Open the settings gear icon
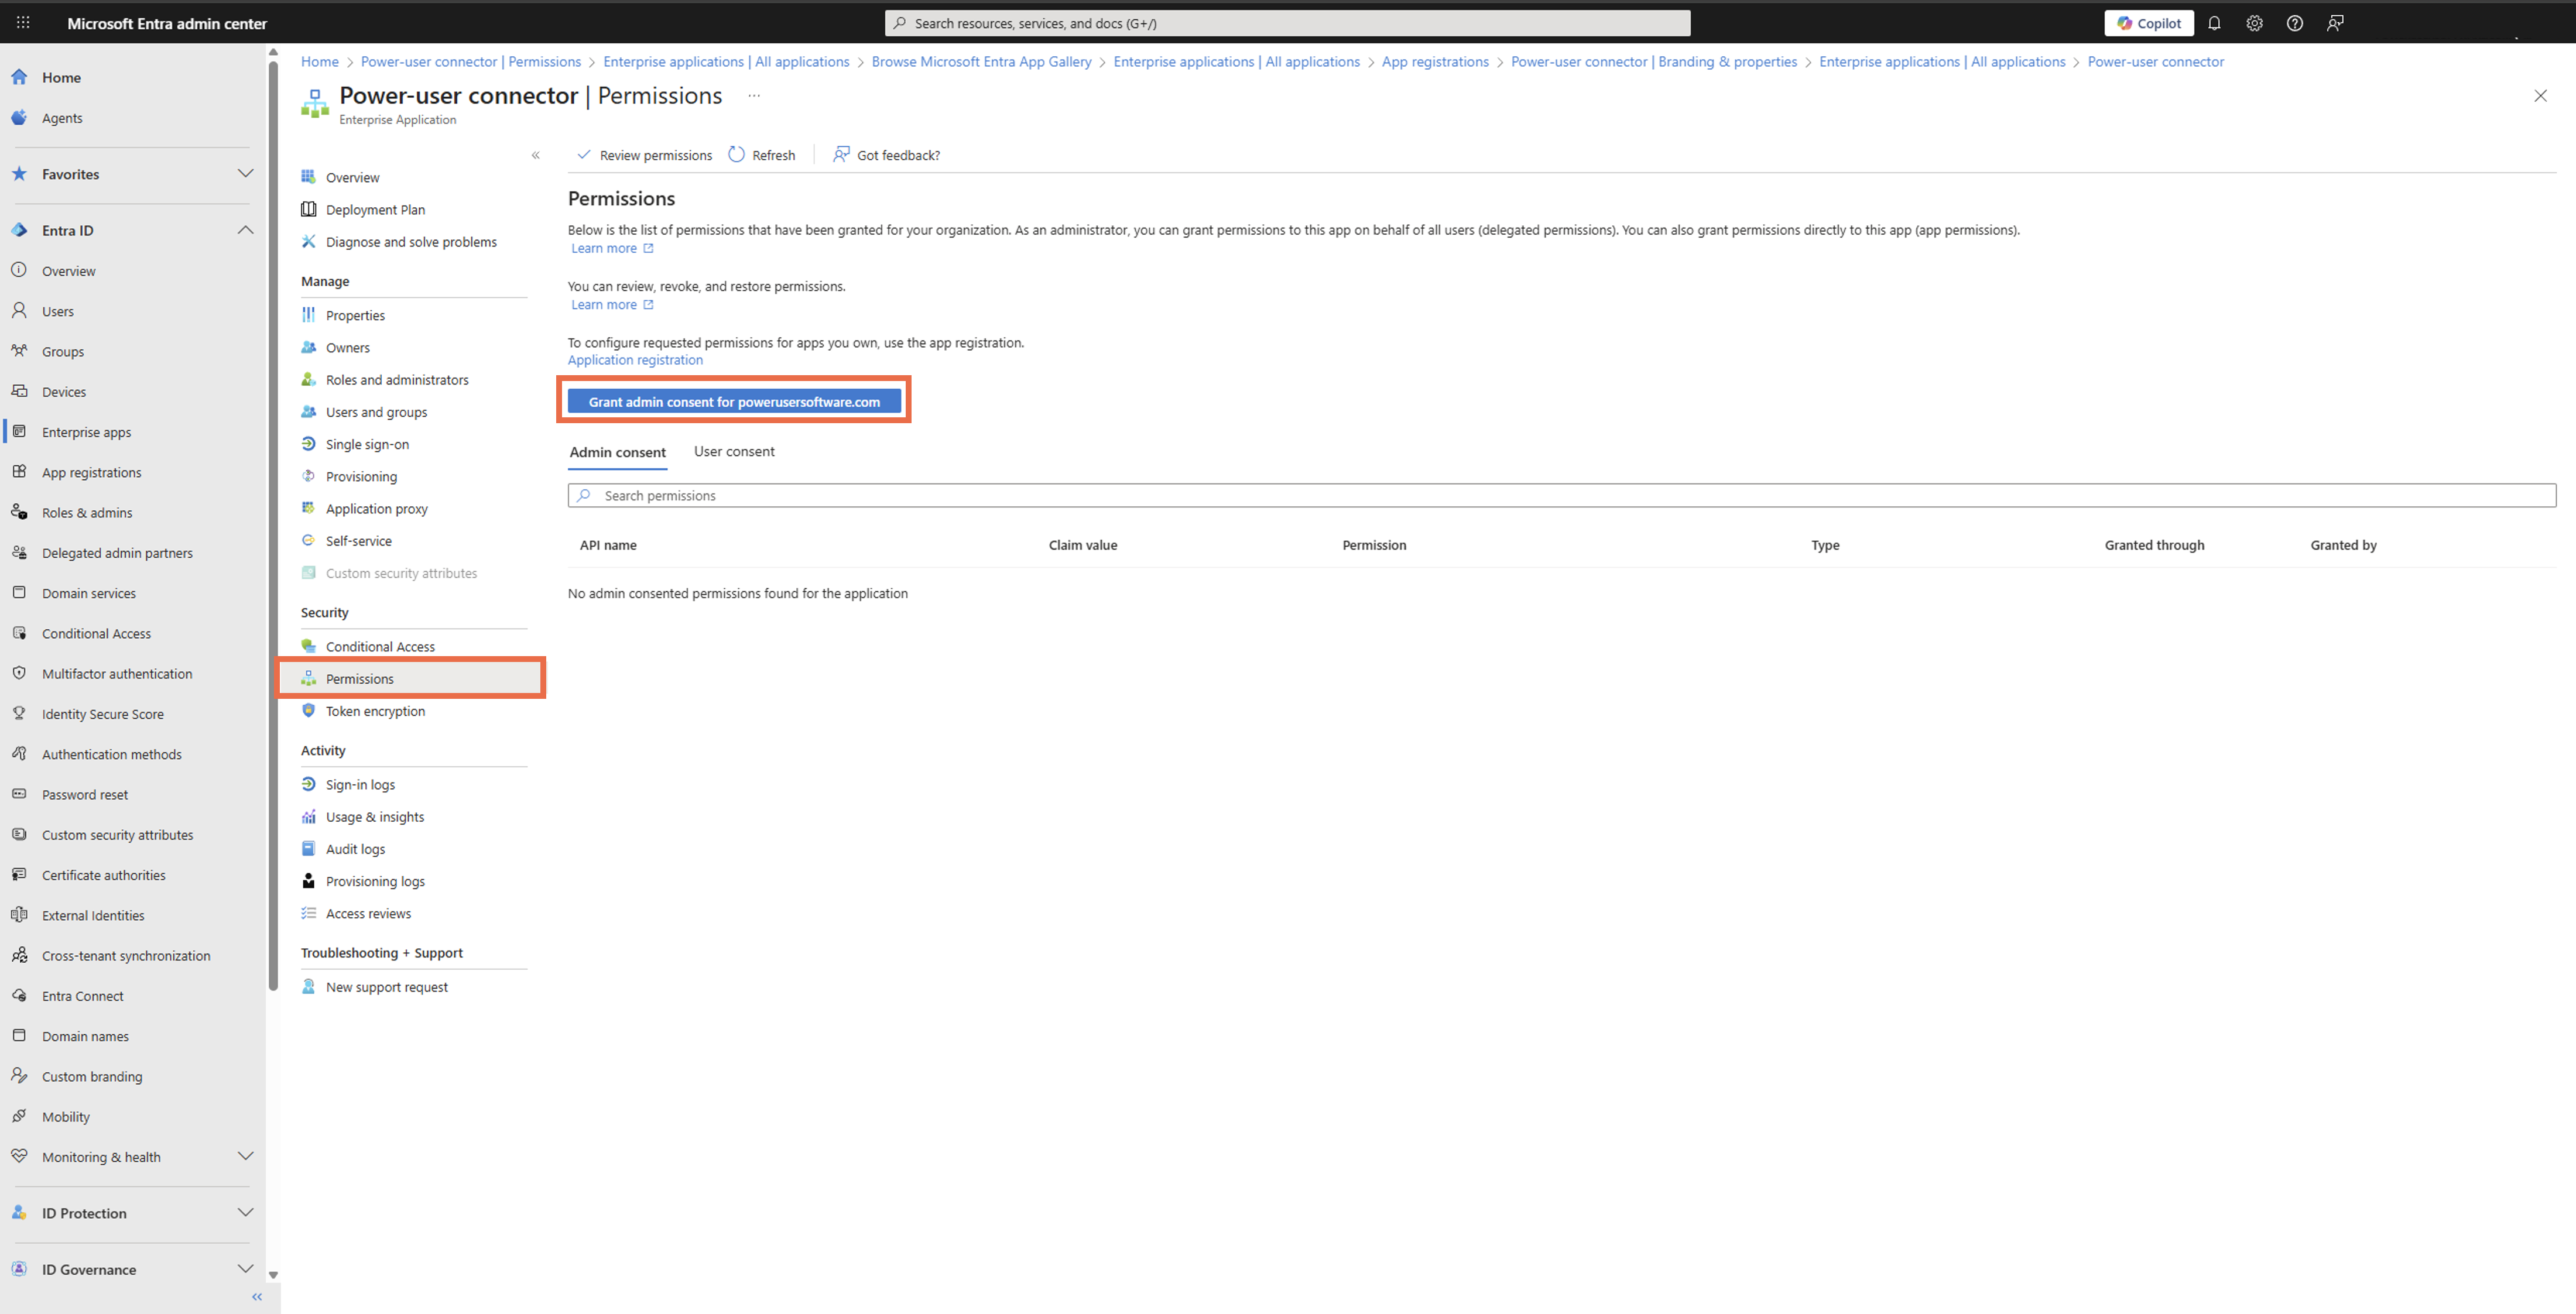The image size is (2576, 1314). point(2254,23)
